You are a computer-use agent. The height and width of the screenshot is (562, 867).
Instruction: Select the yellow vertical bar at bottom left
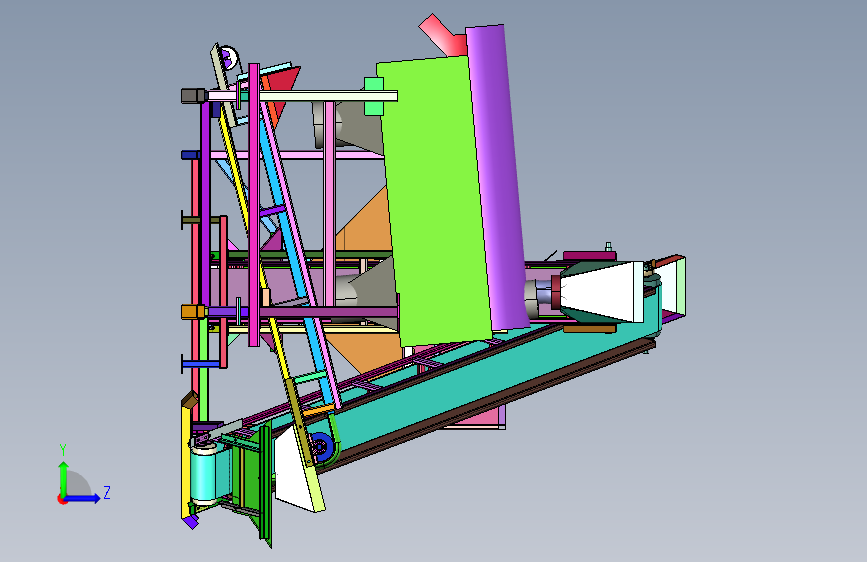186,460
